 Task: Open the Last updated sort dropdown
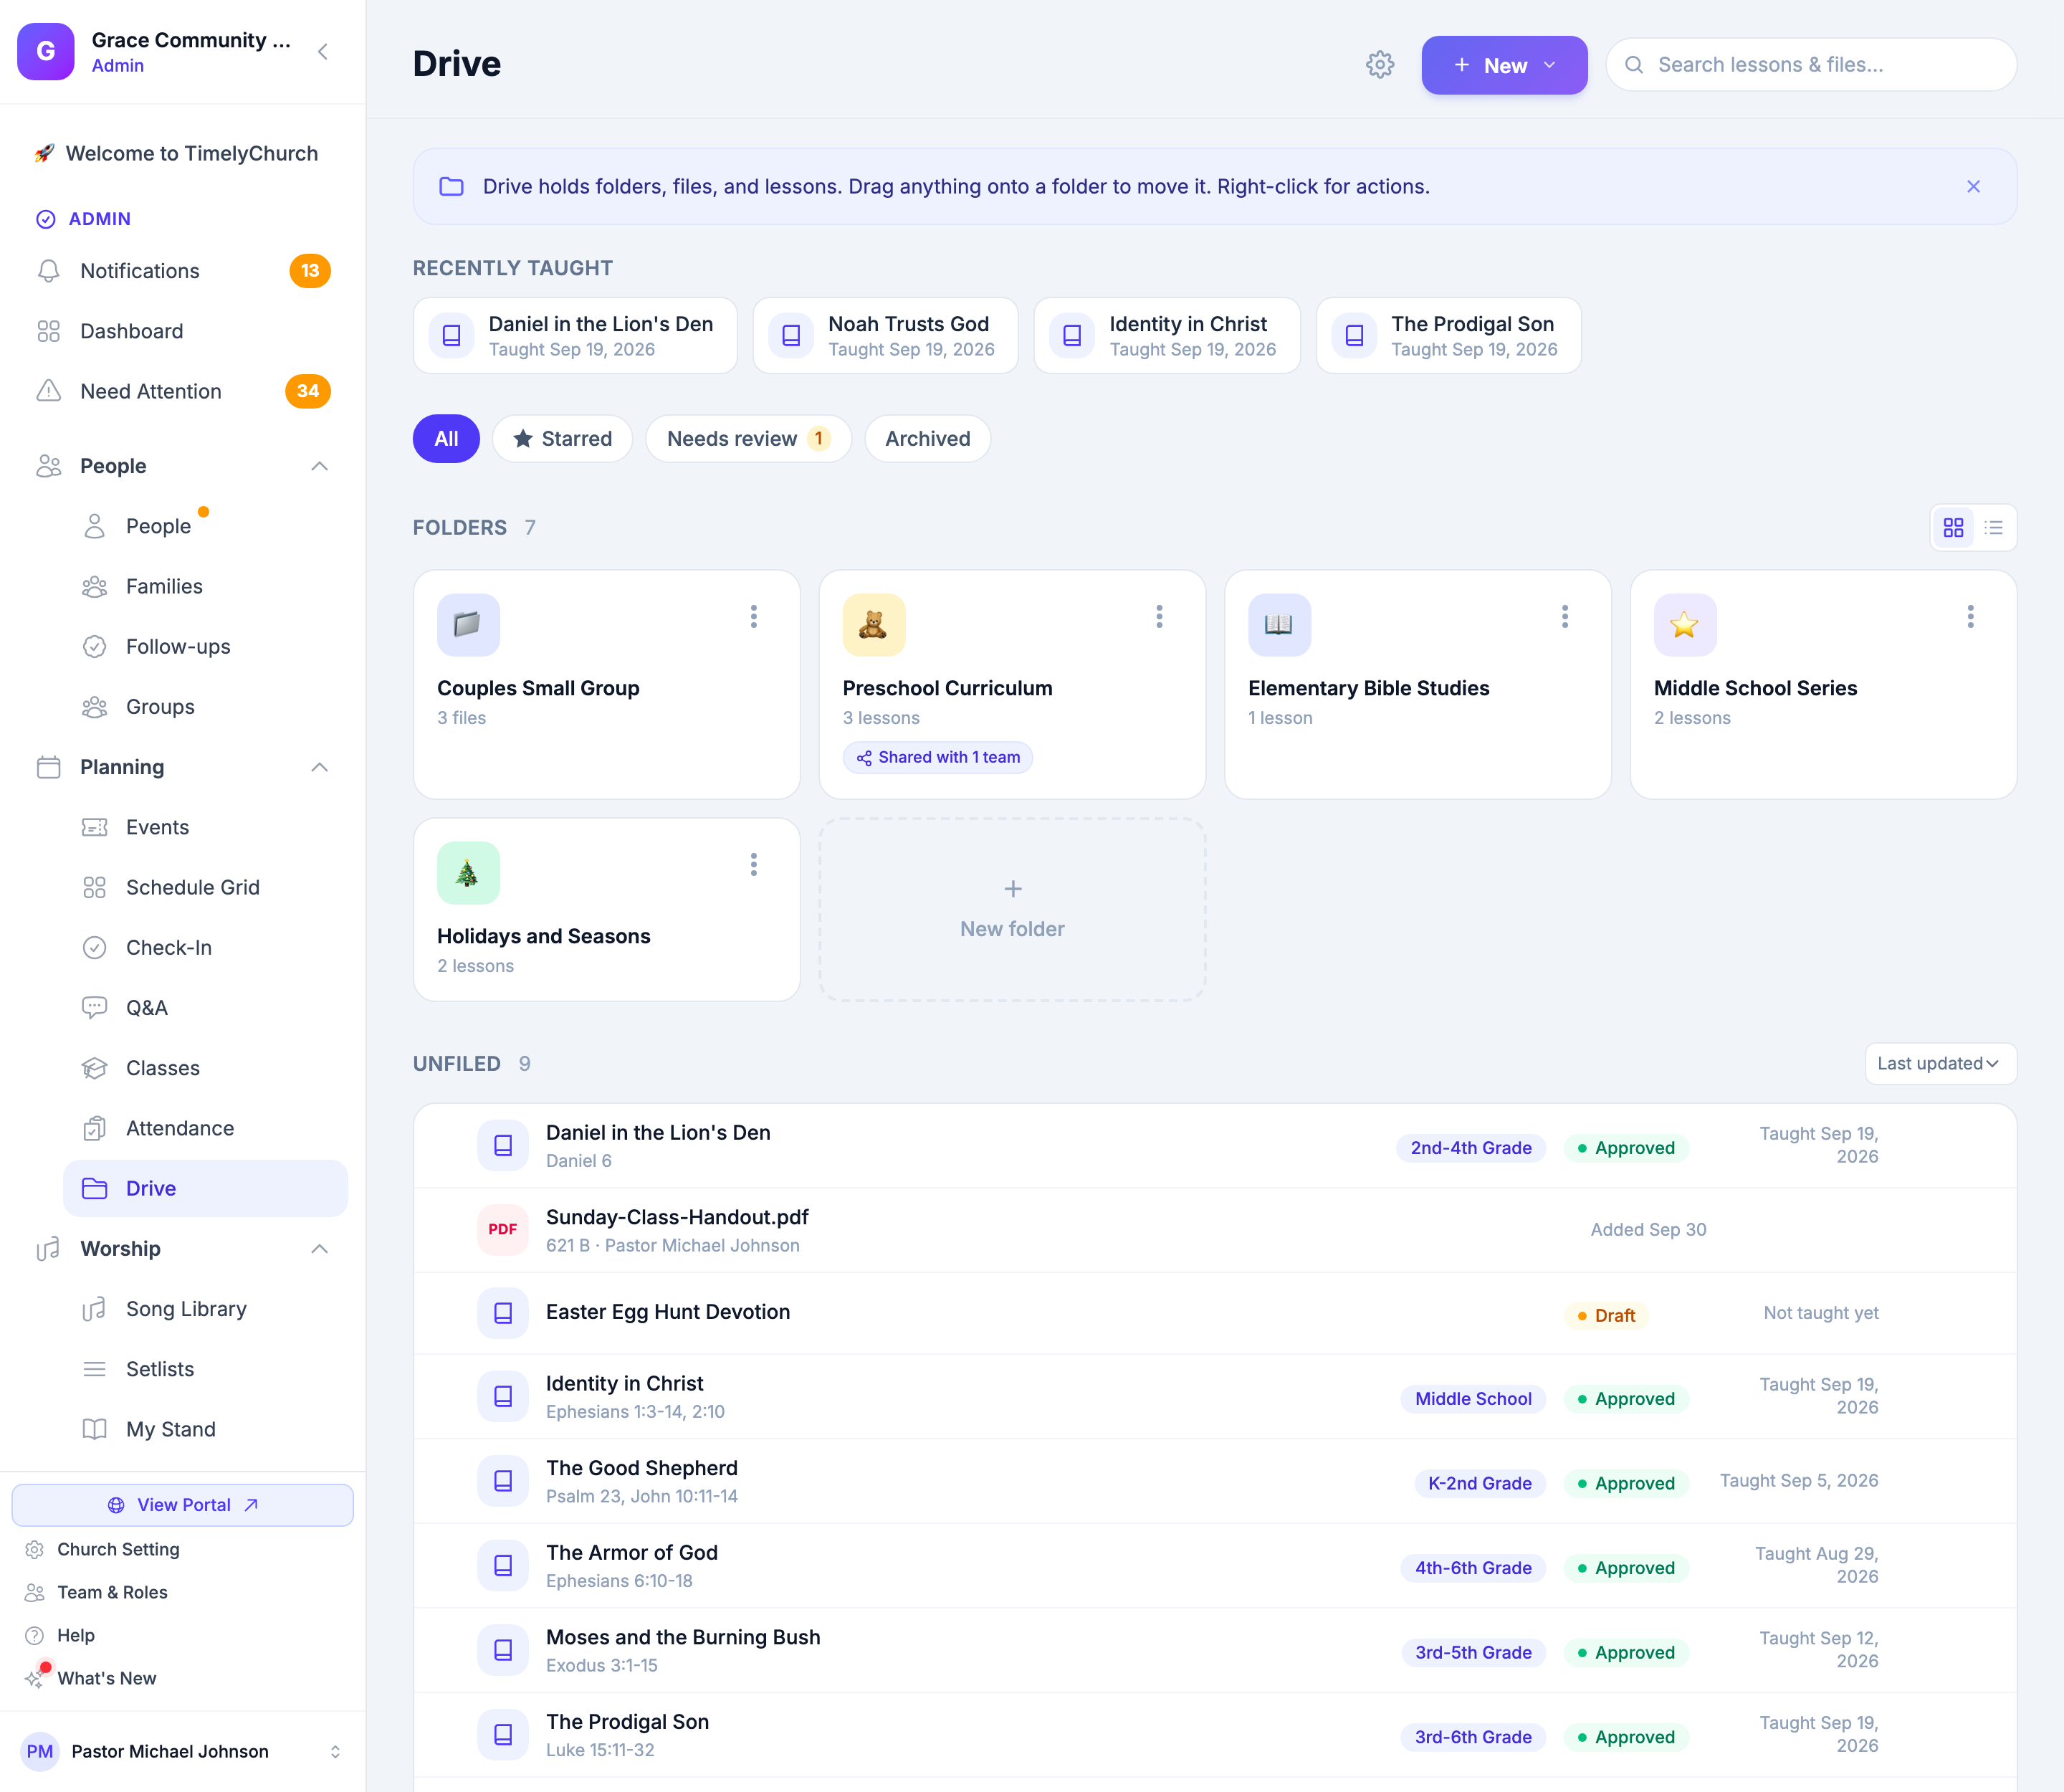pyautogui.click(x=1939, y=1064)
